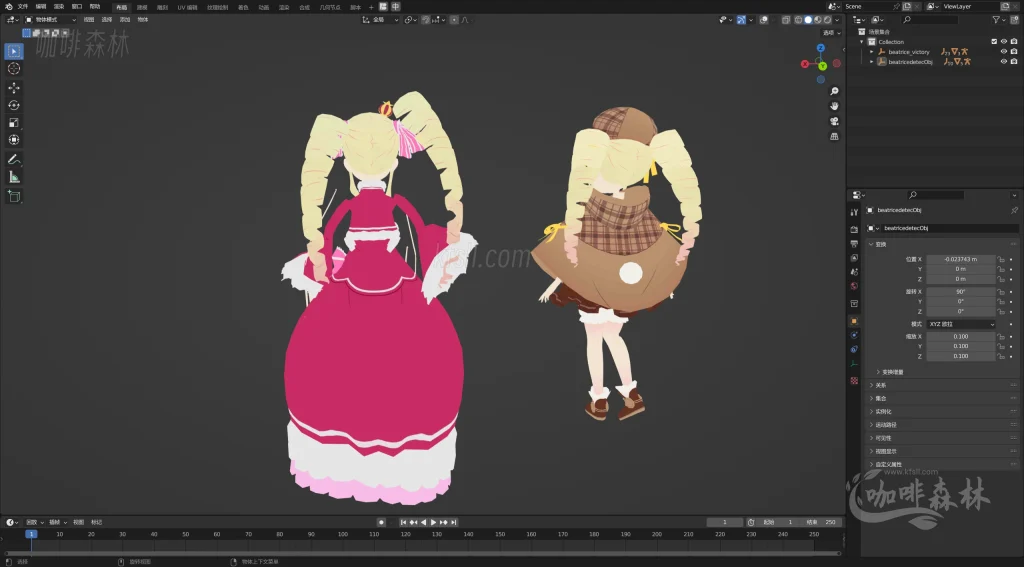The height and width of the screenshot is (567, 1024).
Task: Select rendered viewport shading mode
Action: pos(827,20)
